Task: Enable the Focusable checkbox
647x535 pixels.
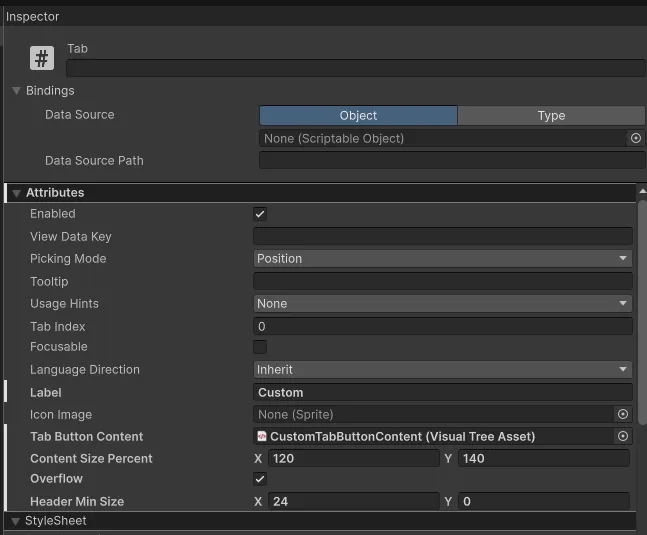Action: tap(260, 347)
